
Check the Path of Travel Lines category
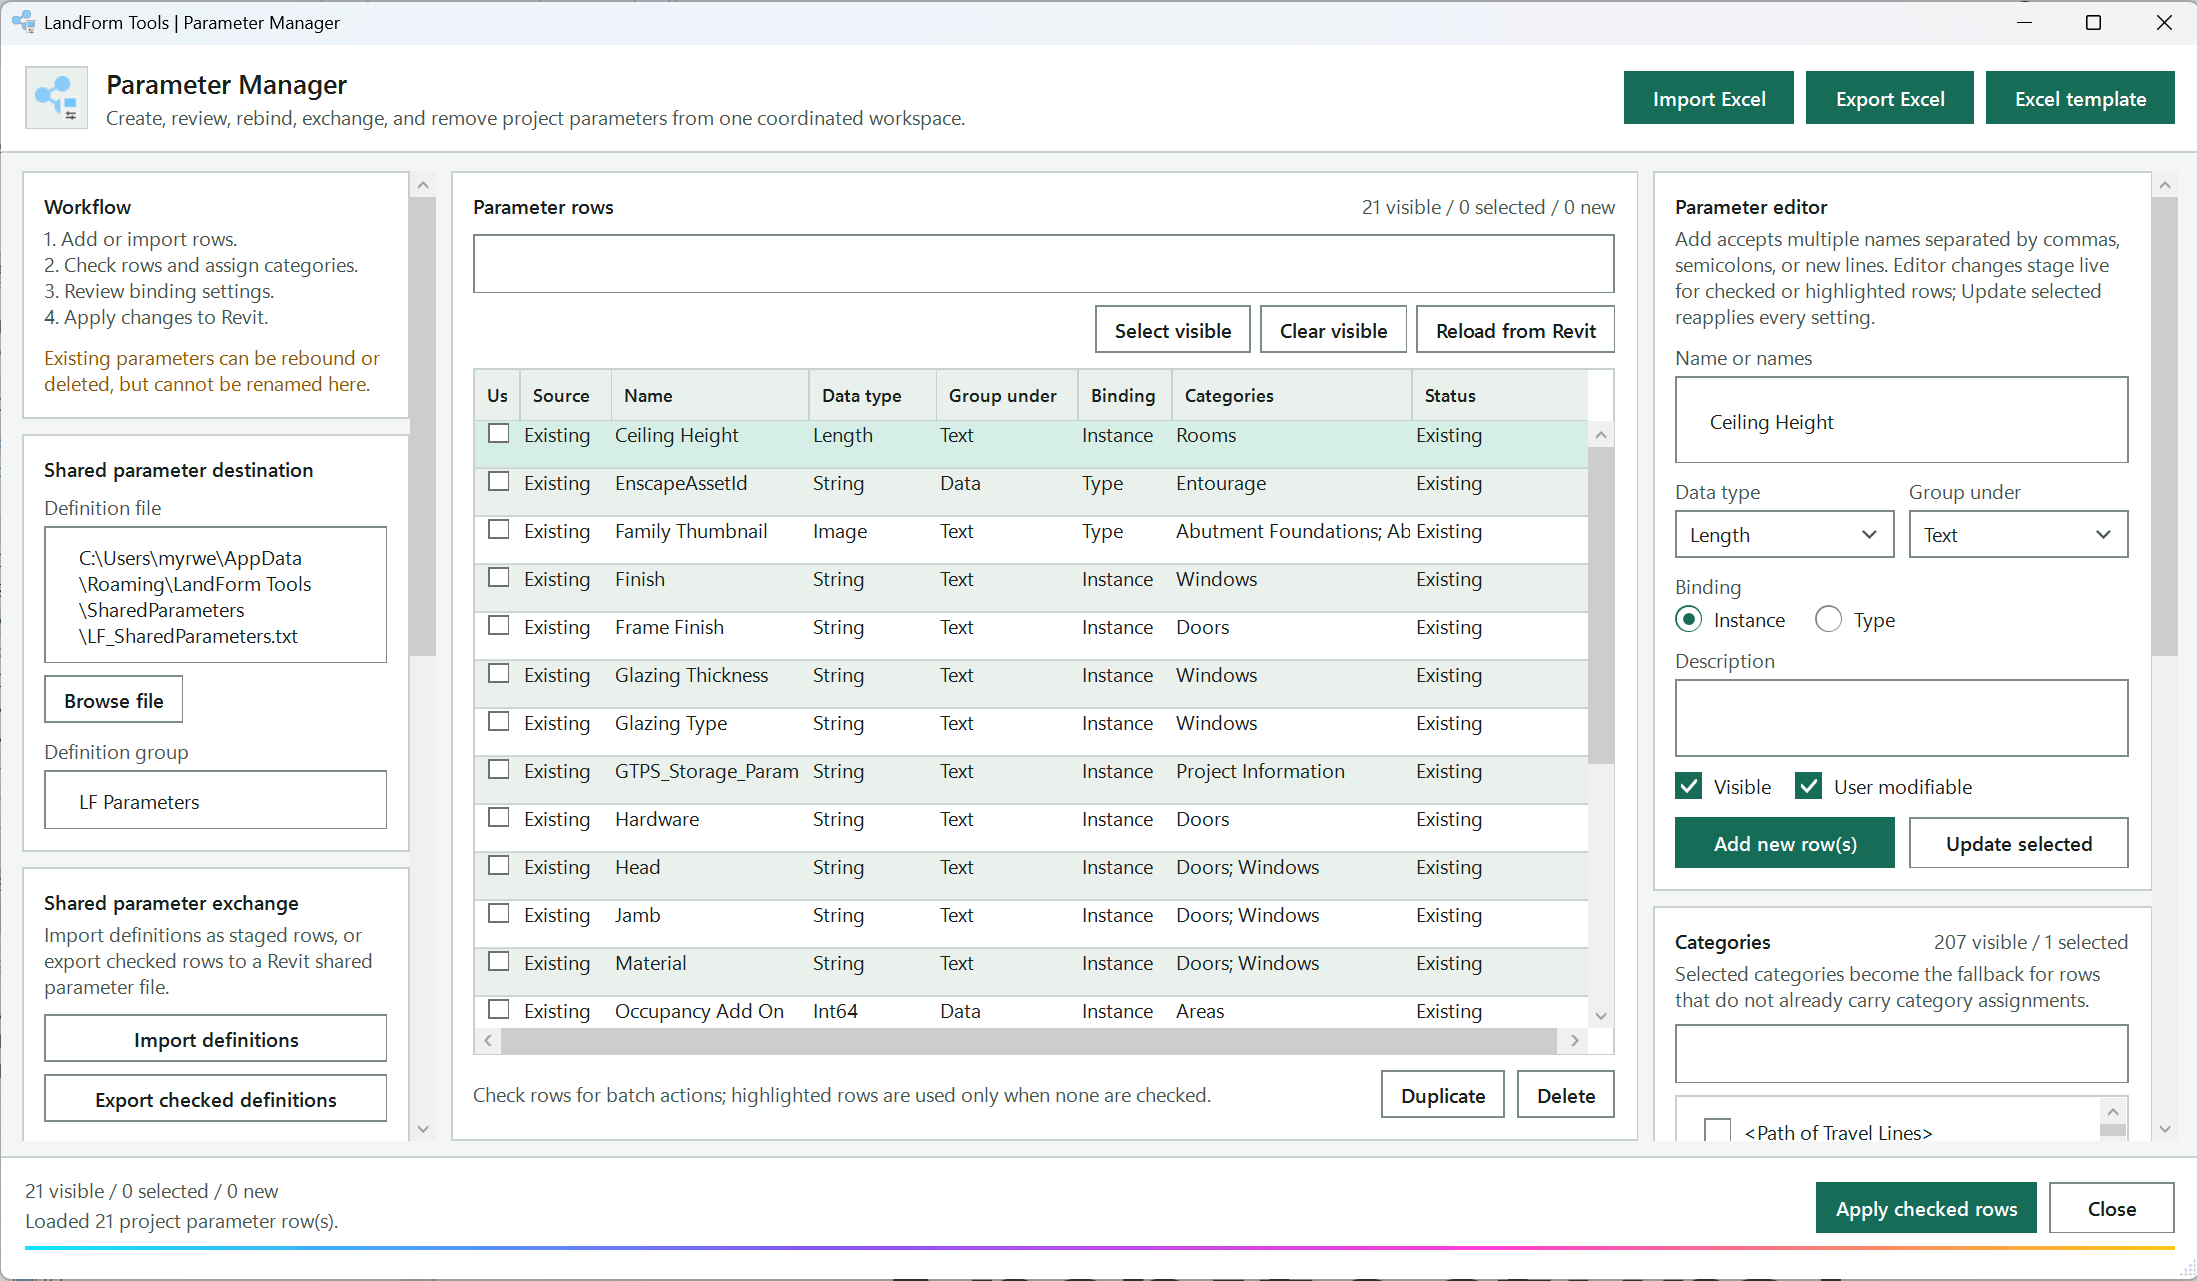pyautogui.click(x=1717, y=1131)
